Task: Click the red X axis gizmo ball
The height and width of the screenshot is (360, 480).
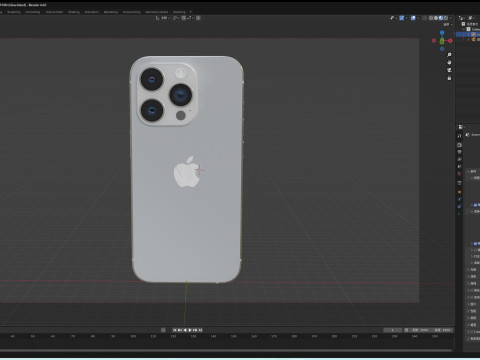Action: (x=450, y=41)
